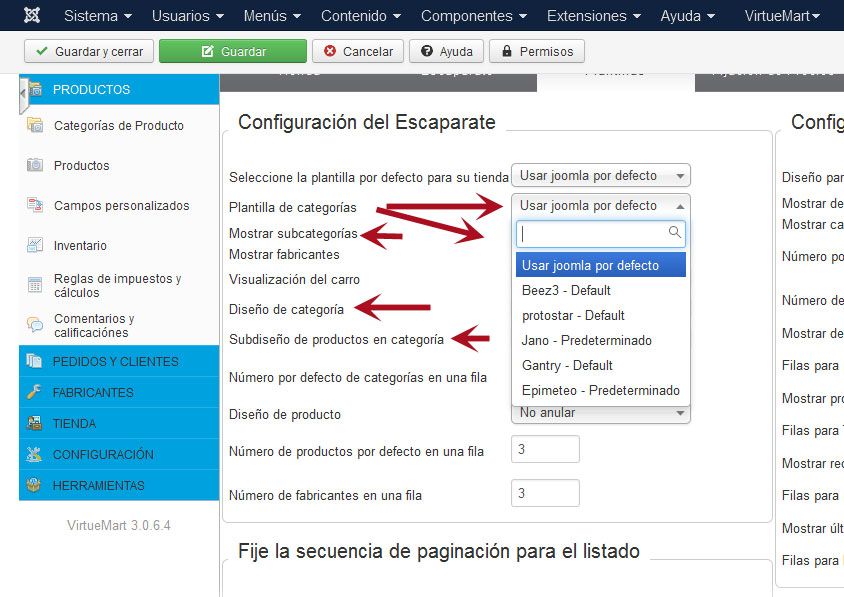Click the FABRICANTES wrench icon
This screenshot has width=844, height=597.
coord(34,392)
